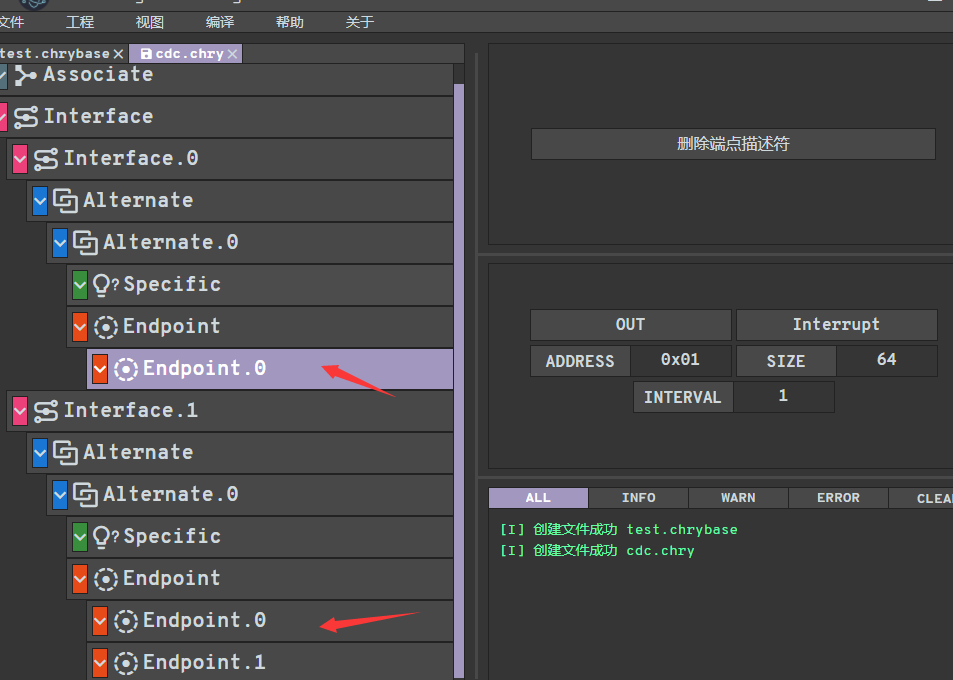Click the Interface.1 node icon
The width and height of the screenshot is (953, 680).
pyautogui.click(x=46, y=411)
